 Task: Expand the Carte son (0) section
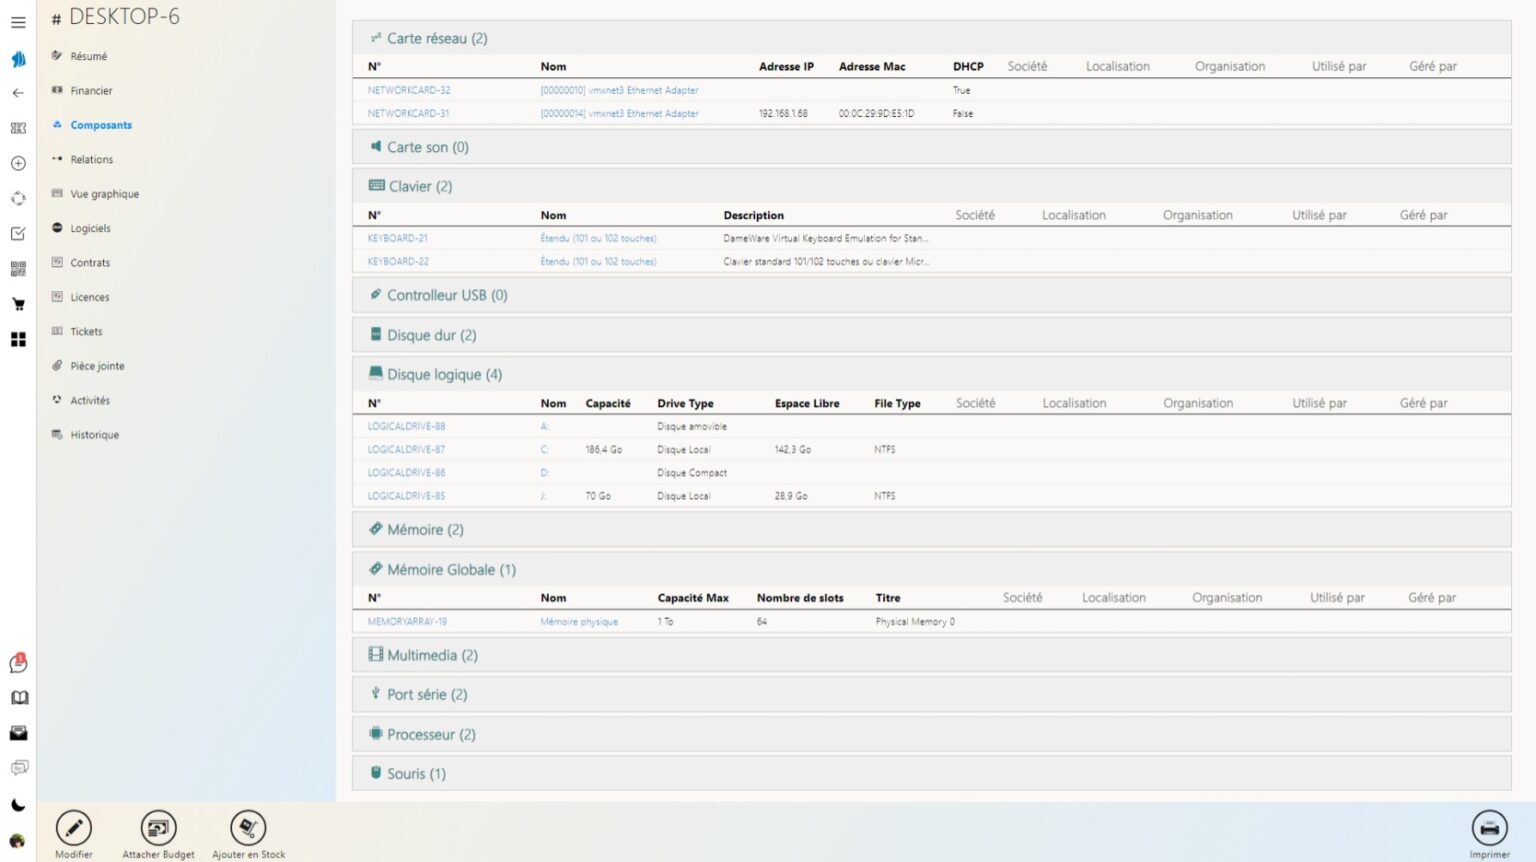(931, 147)
